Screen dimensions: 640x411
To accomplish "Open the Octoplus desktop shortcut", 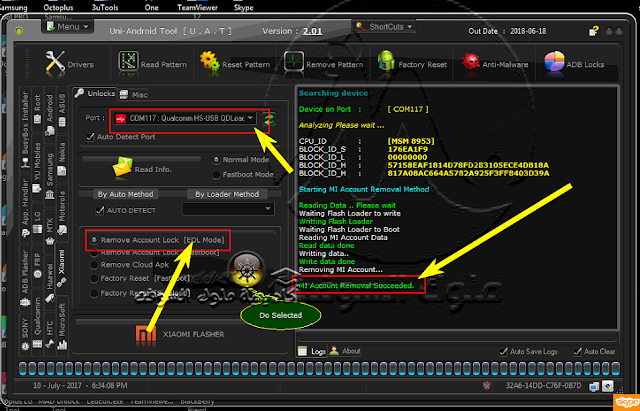I will point(58,7).
